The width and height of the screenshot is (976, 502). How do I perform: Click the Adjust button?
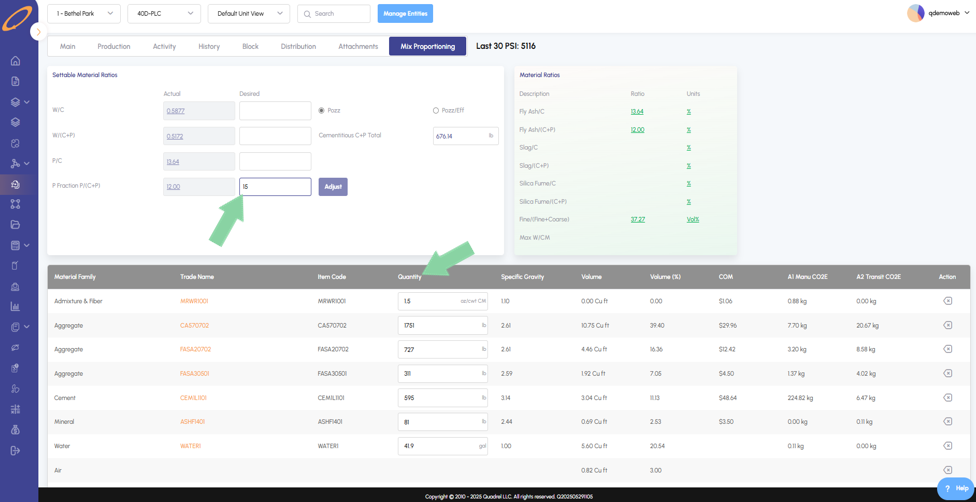pos(333,187)
